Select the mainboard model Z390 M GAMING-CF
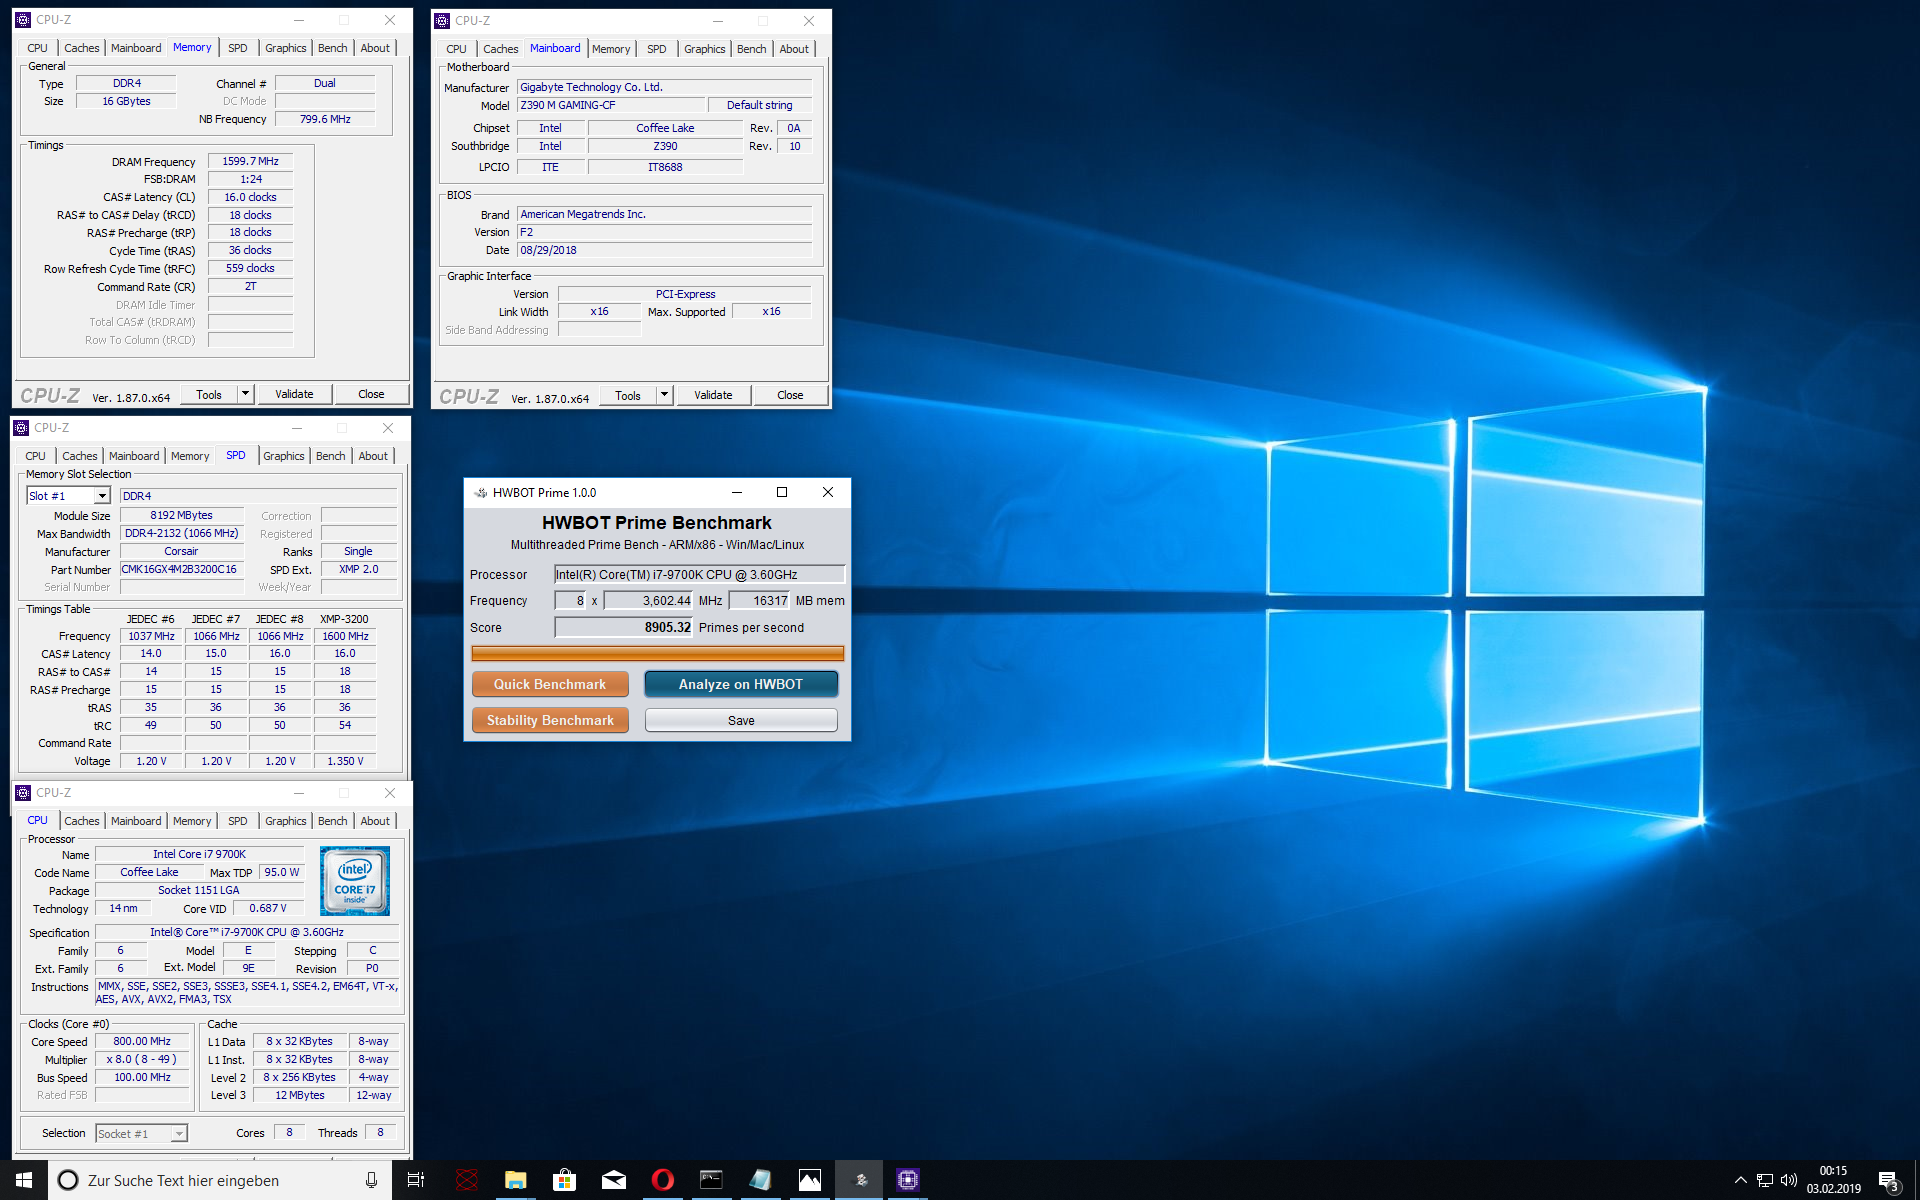Image resolution: width=1920 pixels, height=1200 pixels. click(x=612, y=105)
